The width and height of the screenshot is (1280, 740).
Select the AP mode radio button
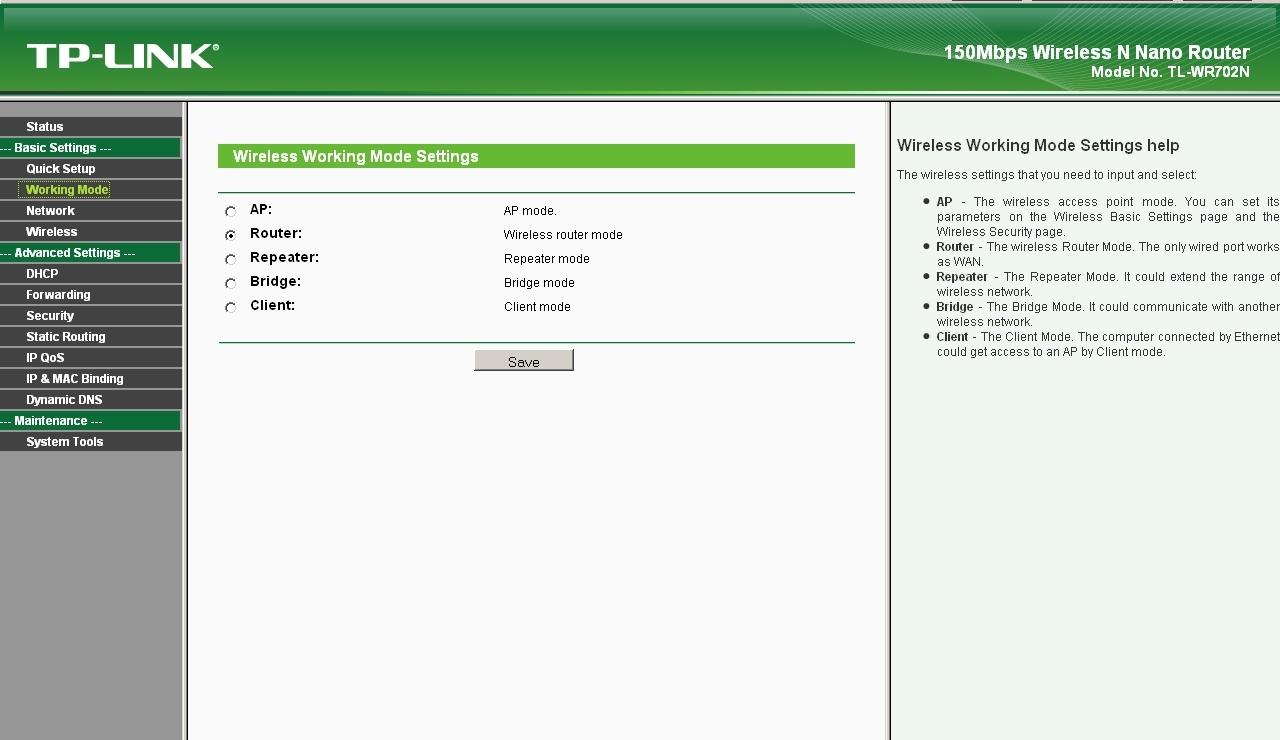click(x=231, y=211)
